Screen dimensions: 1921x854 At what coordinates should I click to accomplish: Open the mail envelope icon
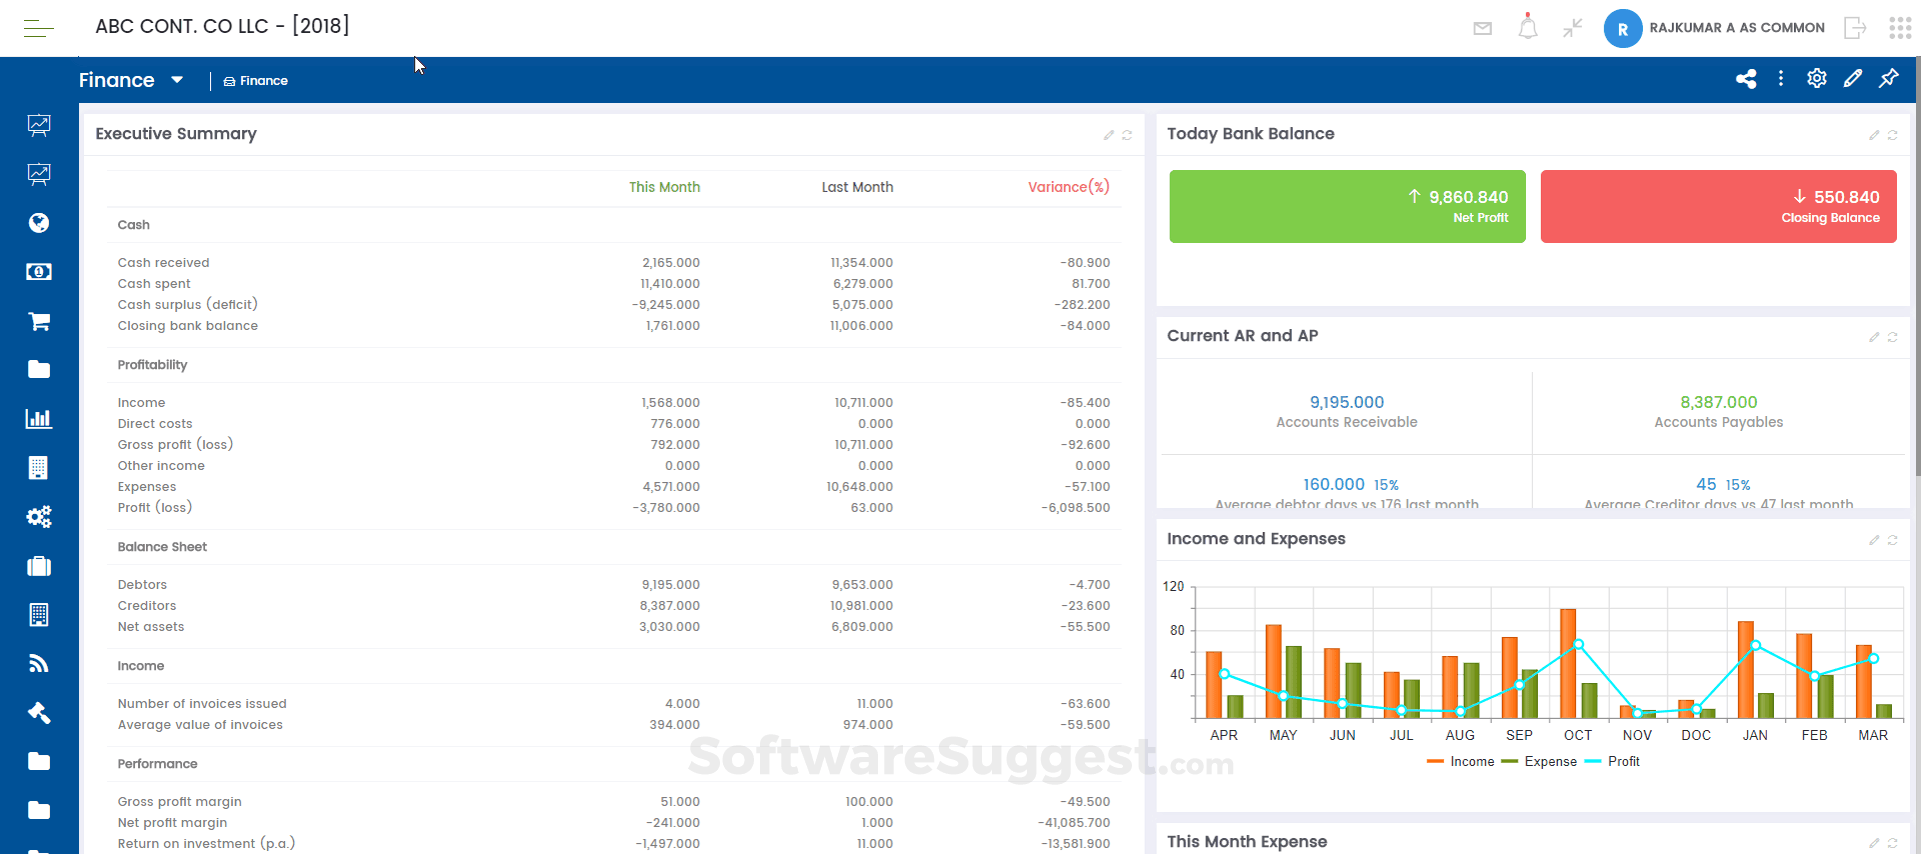pos(1483,28)
